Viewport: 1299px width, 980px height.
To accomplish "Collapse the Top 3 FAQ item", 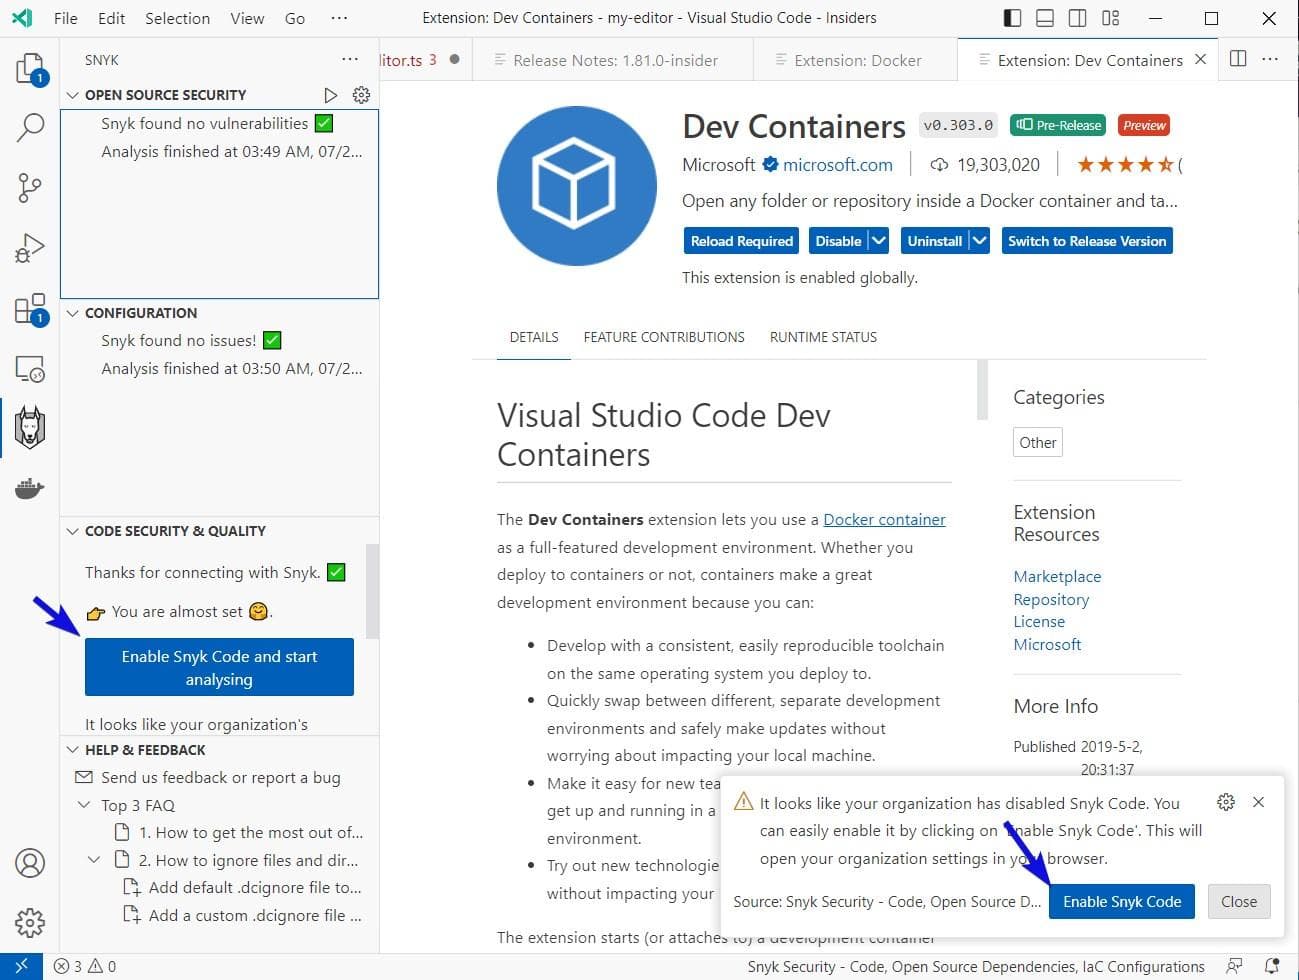I will 83,805.
